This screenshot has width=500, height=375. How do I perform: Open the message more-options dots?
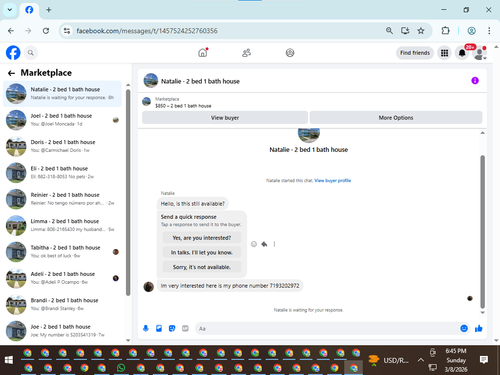click(x=274, y=244)
